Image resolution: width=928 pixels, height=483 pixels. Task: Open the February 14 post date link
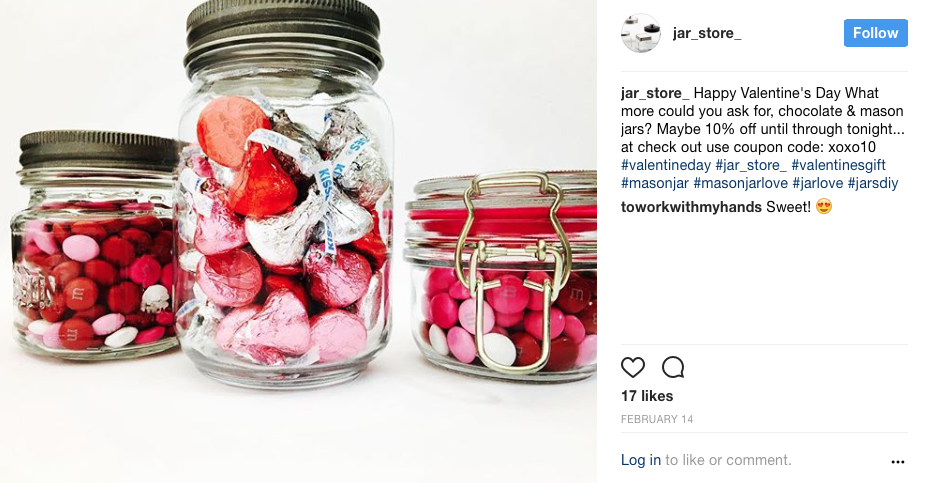pos(656,419)
